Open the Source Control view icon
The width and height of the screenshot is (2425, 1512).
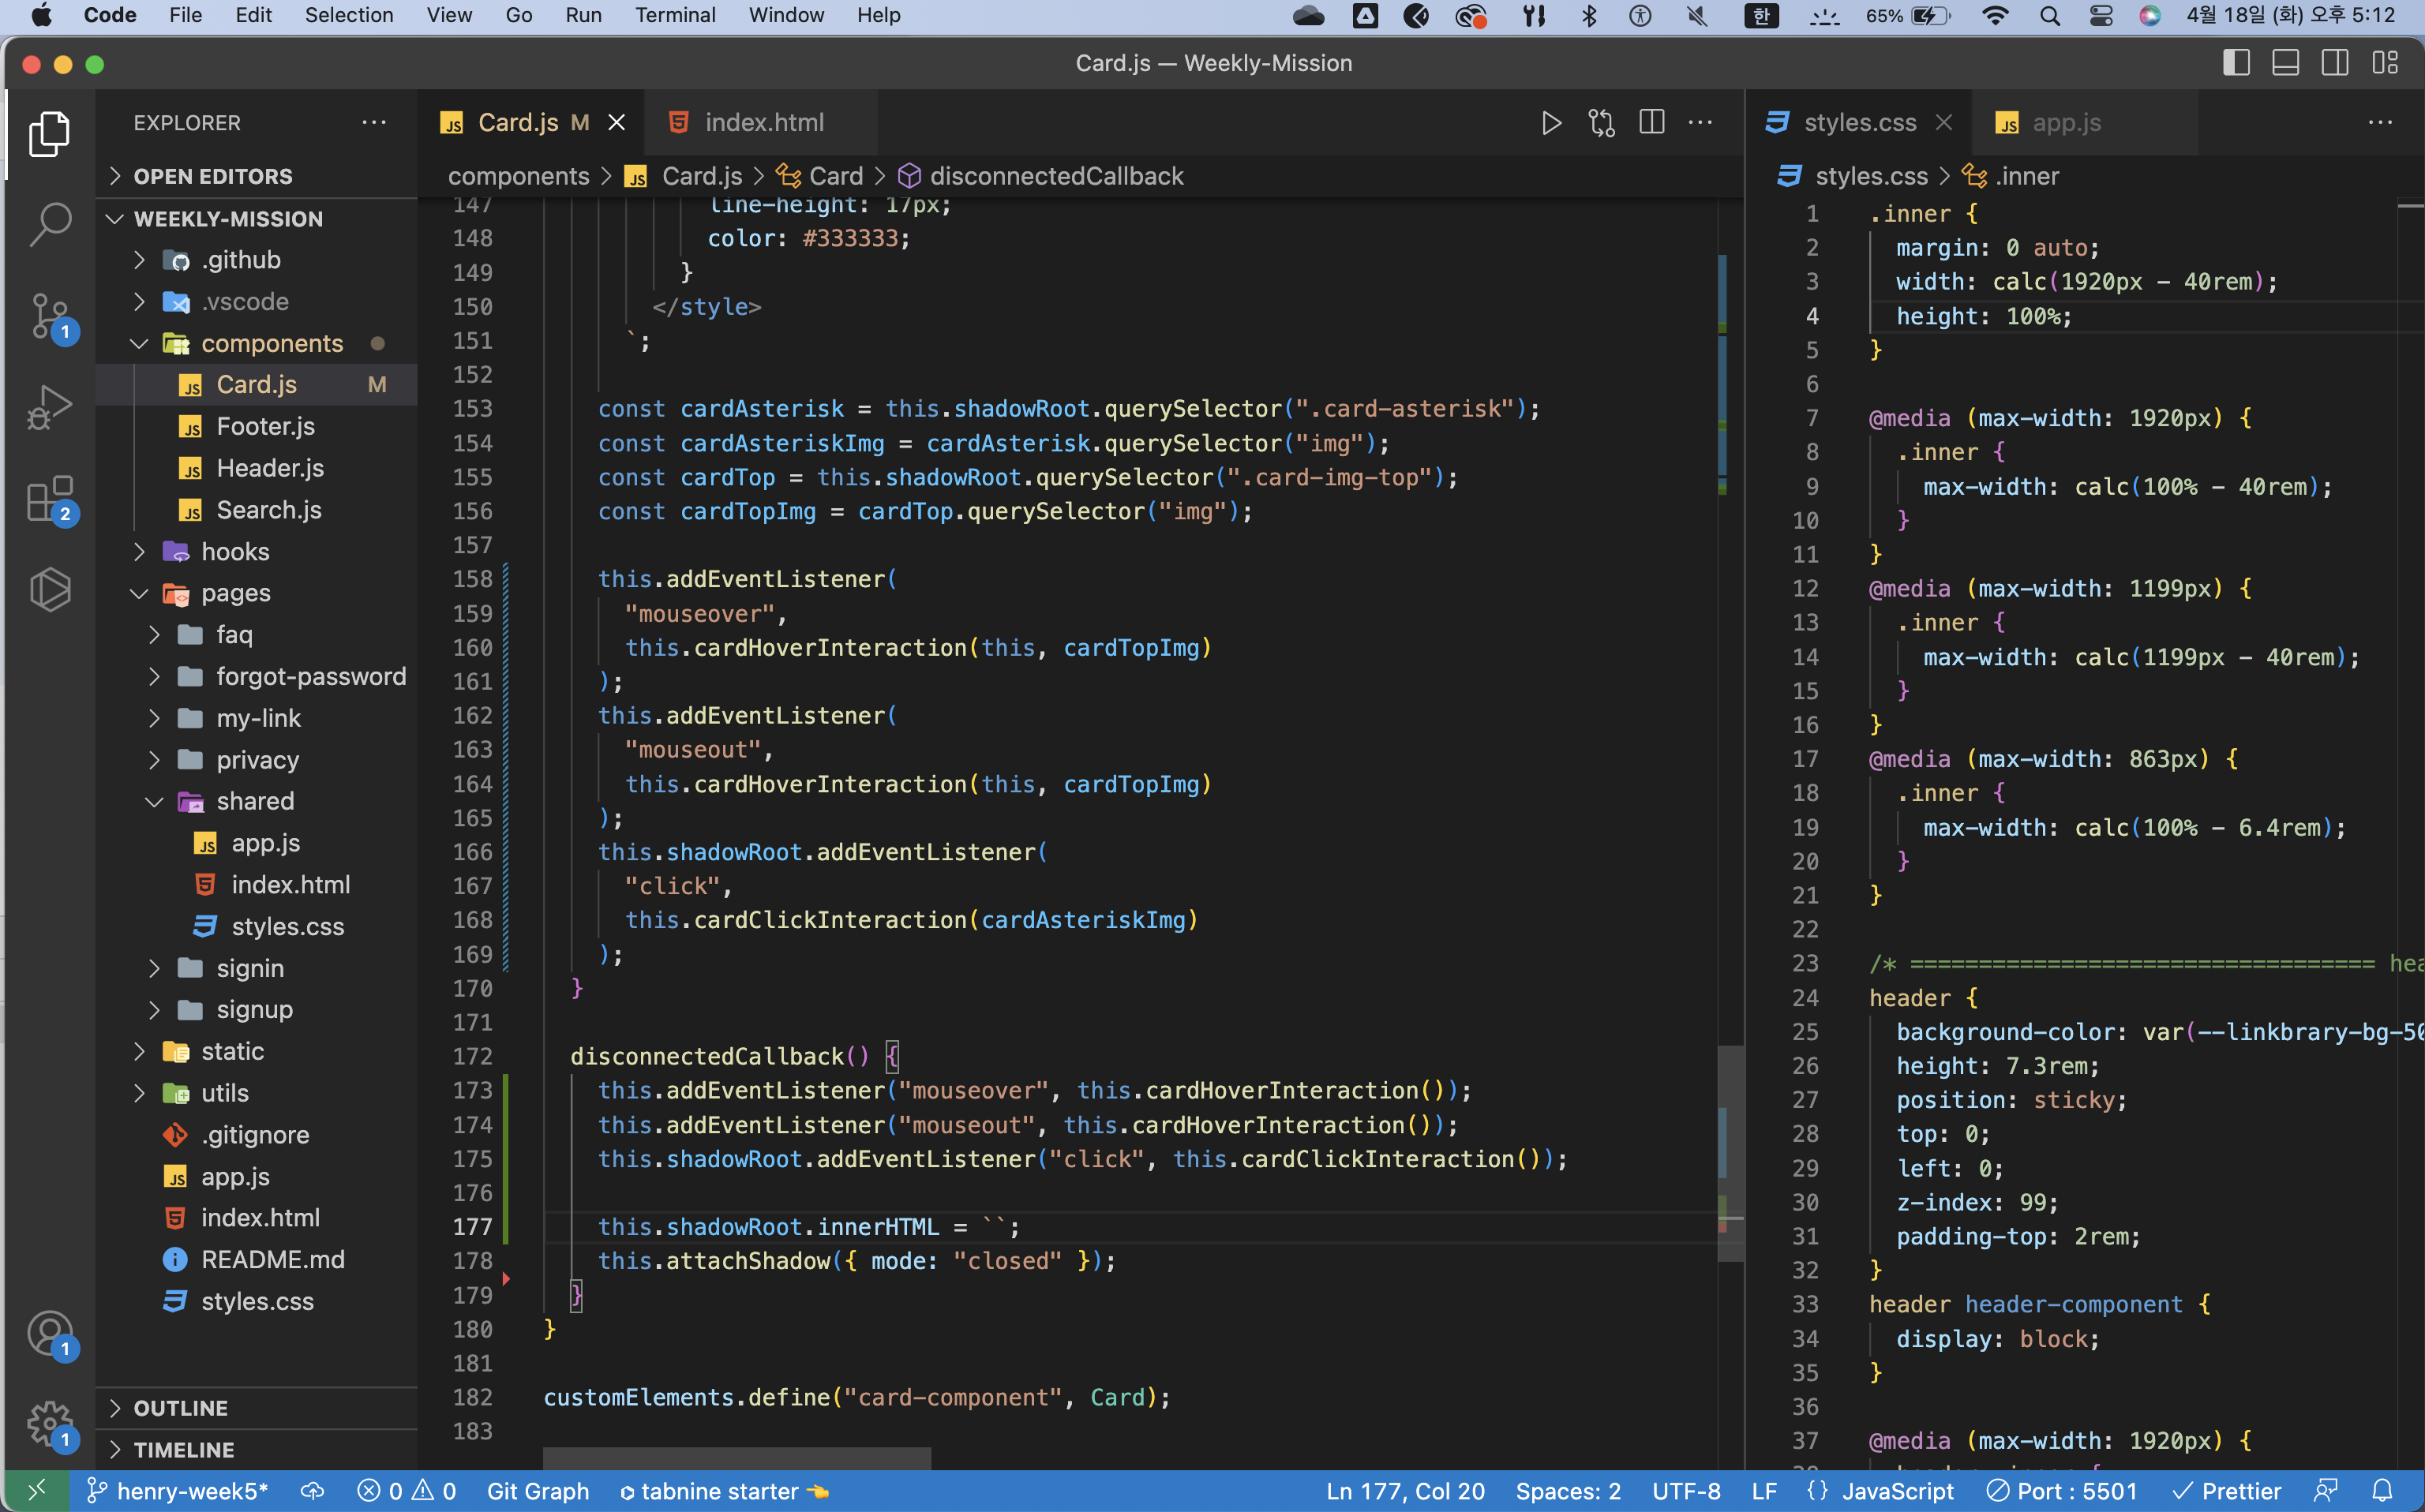(x=50, y=315)
